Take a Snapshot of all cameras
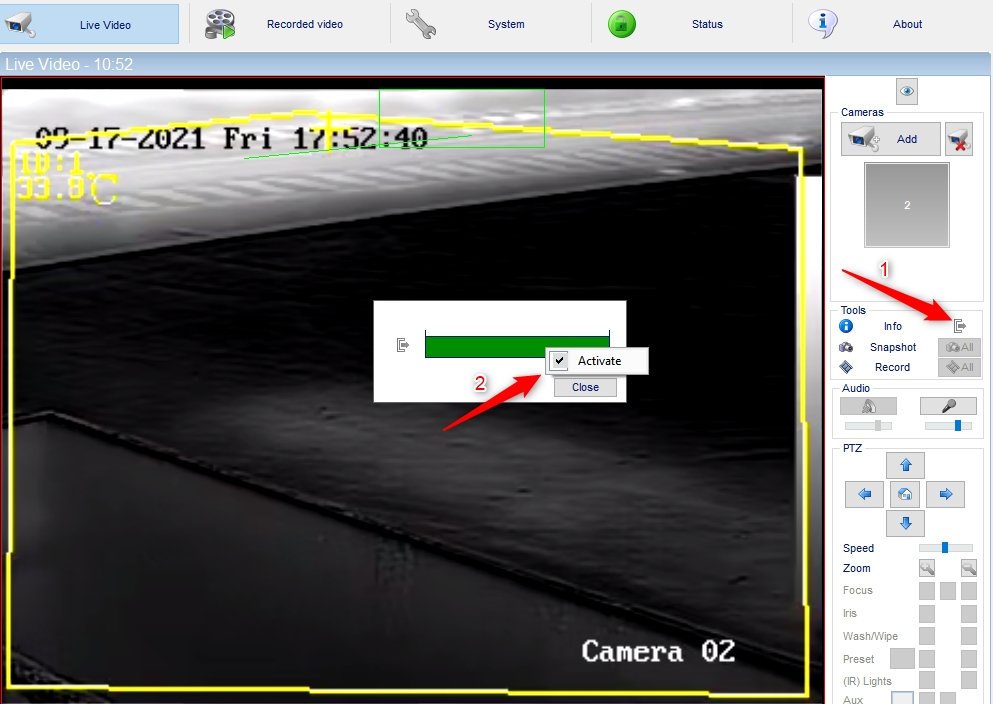The height and width of the screenshot is (704, 993). (x=959, y=347)
